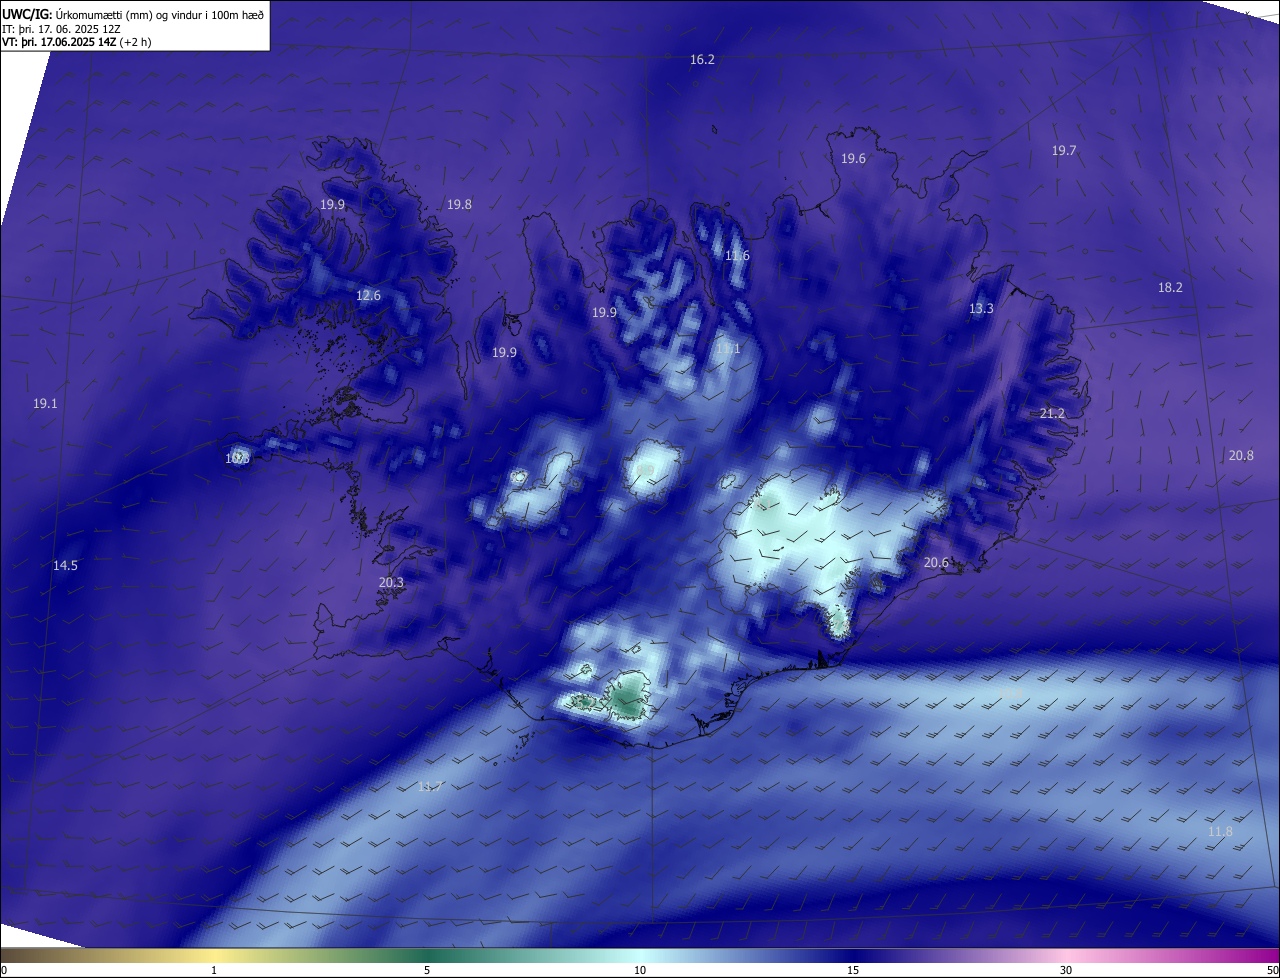Image resolution: width=1280 pixels, height=978 pixels.
Task: Click the 12.6 value label
Action: 369,296
